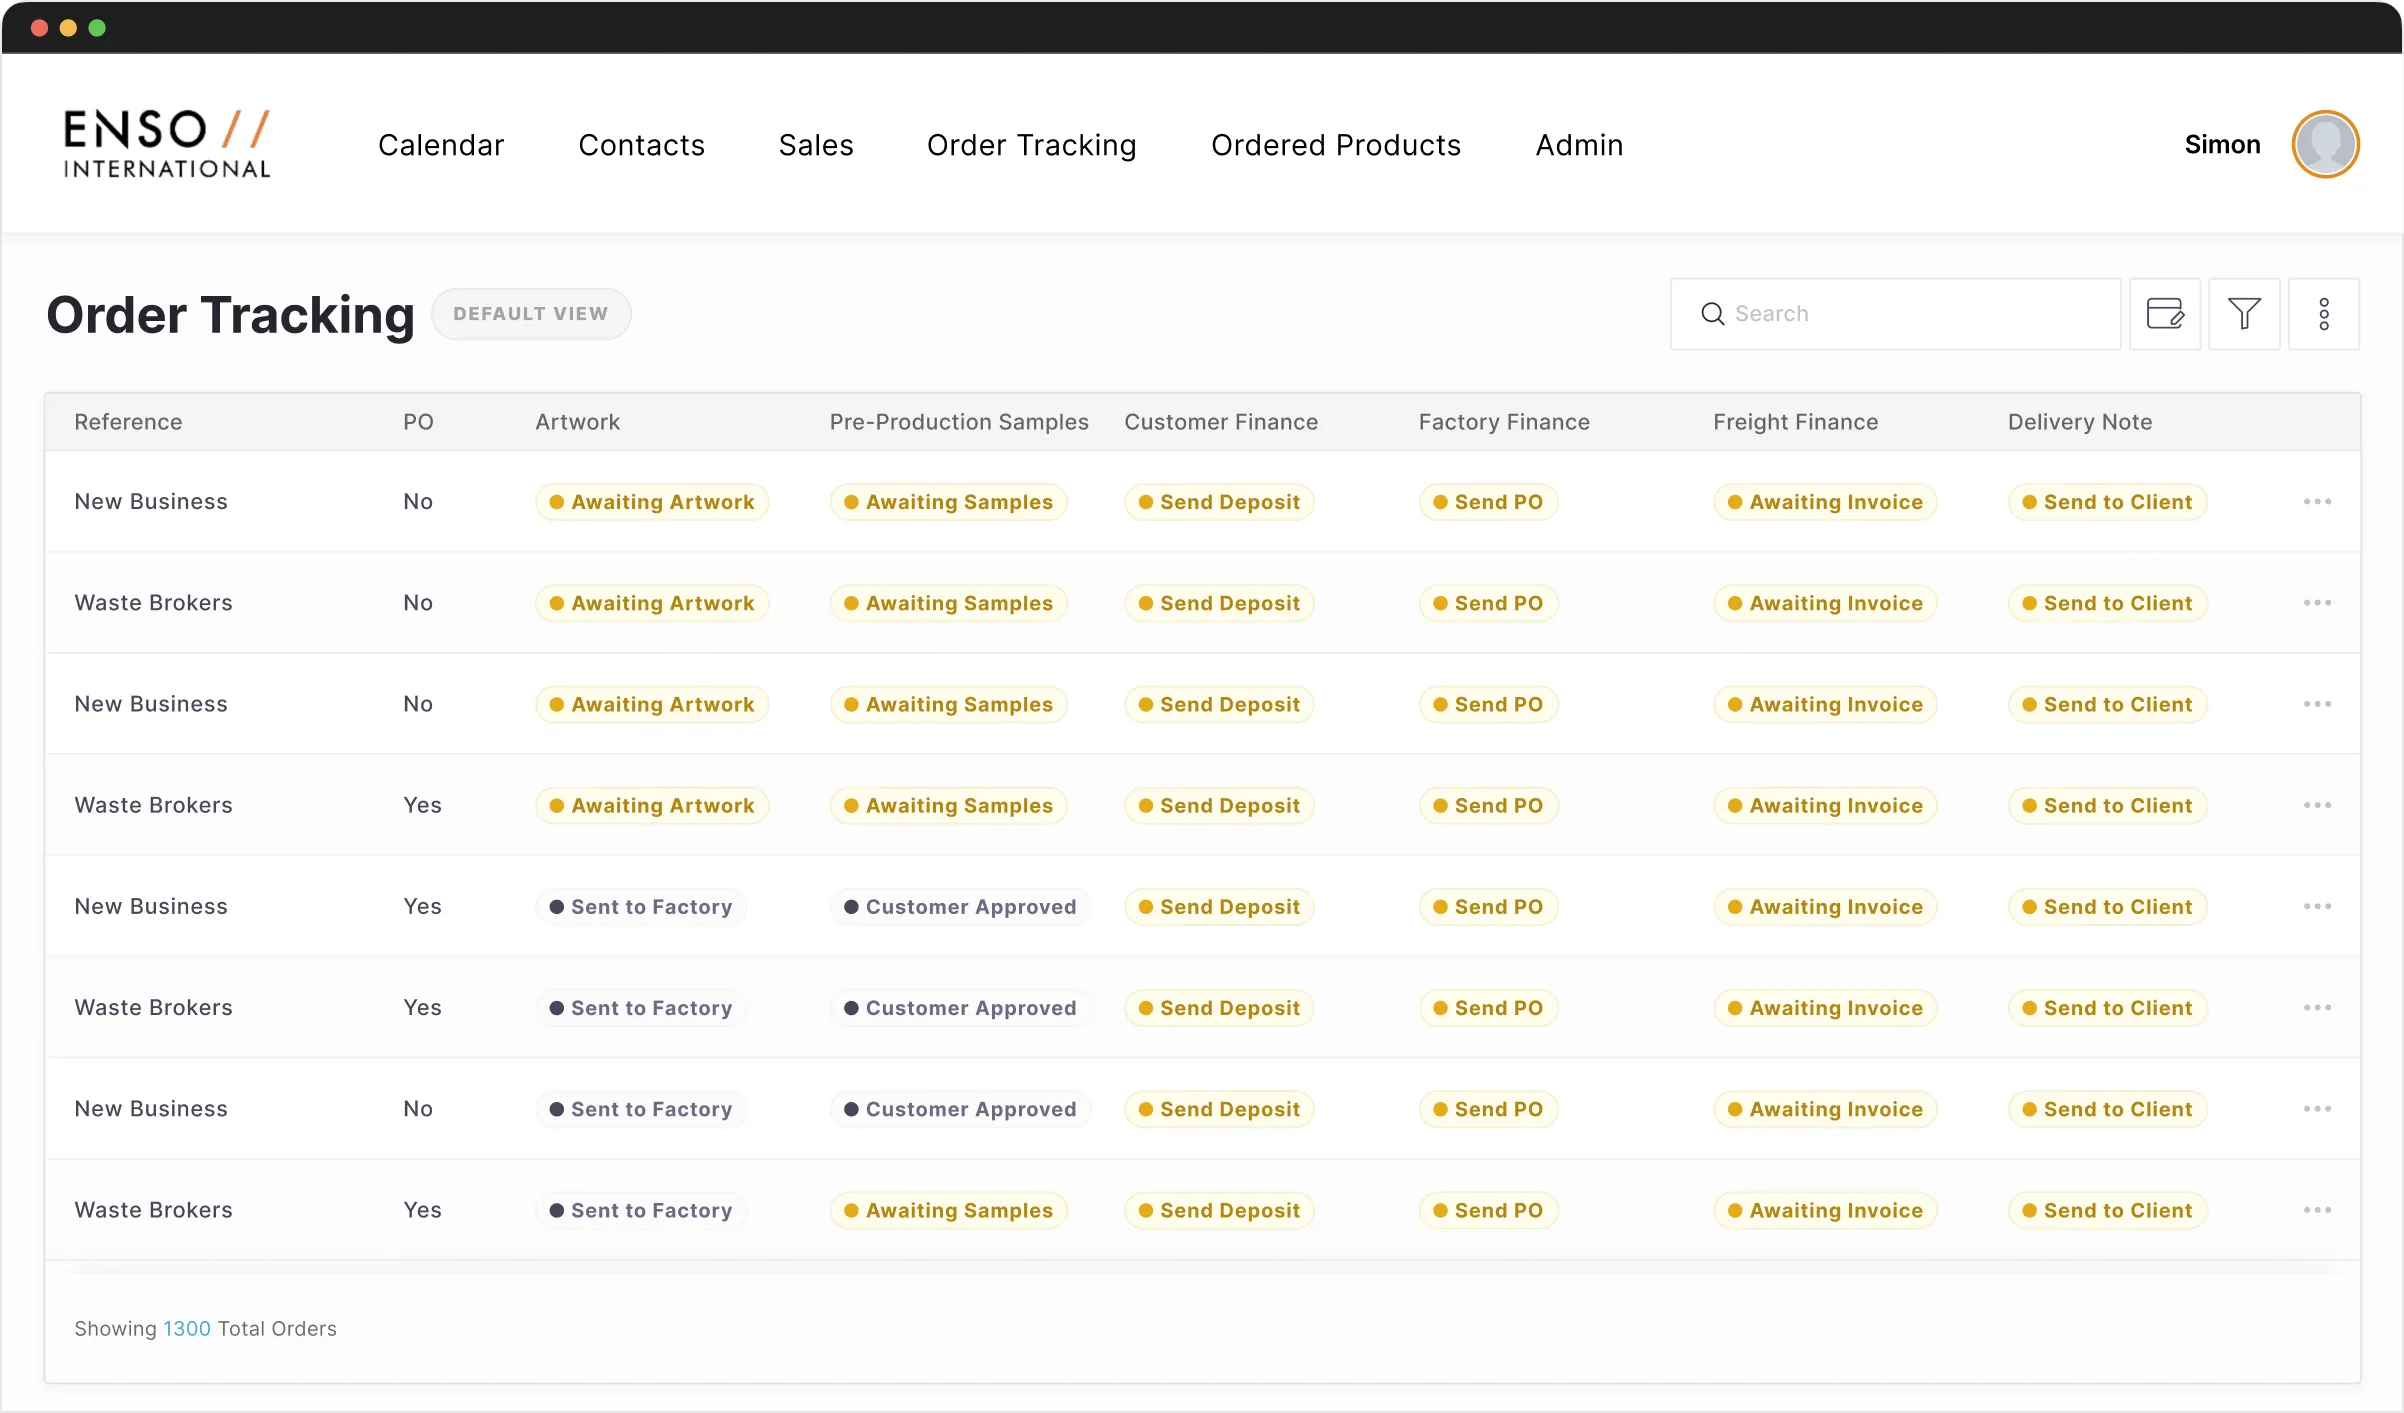
Task: Click the edit view icon beside search
Action: coord(2164,314)
